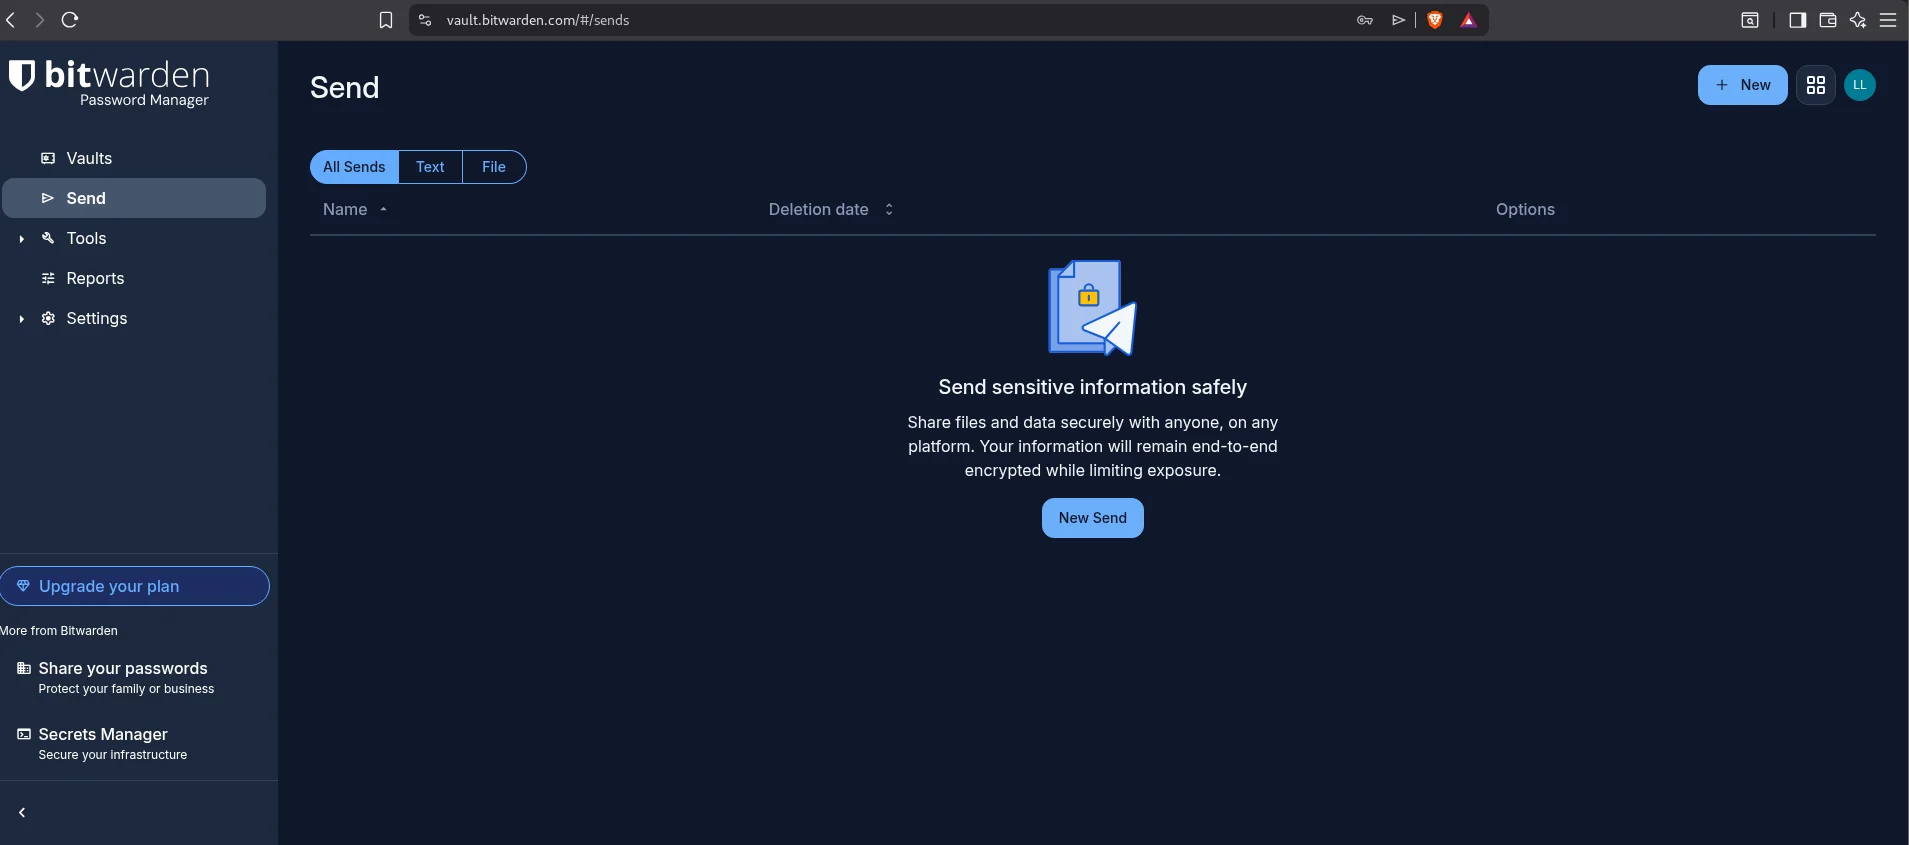The width and height of the screenshot is (1909, 845).
Task: Collapse the sidebar with the chevron
Action: [22, 813]
